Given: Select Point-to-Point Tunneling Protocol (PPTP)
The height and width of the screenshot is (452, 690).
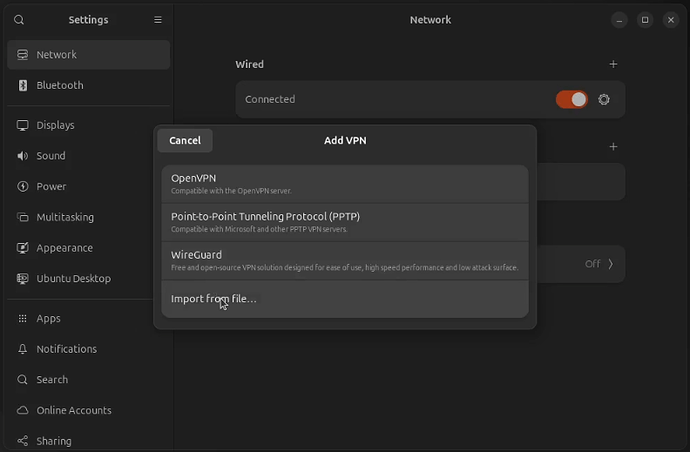Looking at the screenshot, I should click(x=344, y=222).
